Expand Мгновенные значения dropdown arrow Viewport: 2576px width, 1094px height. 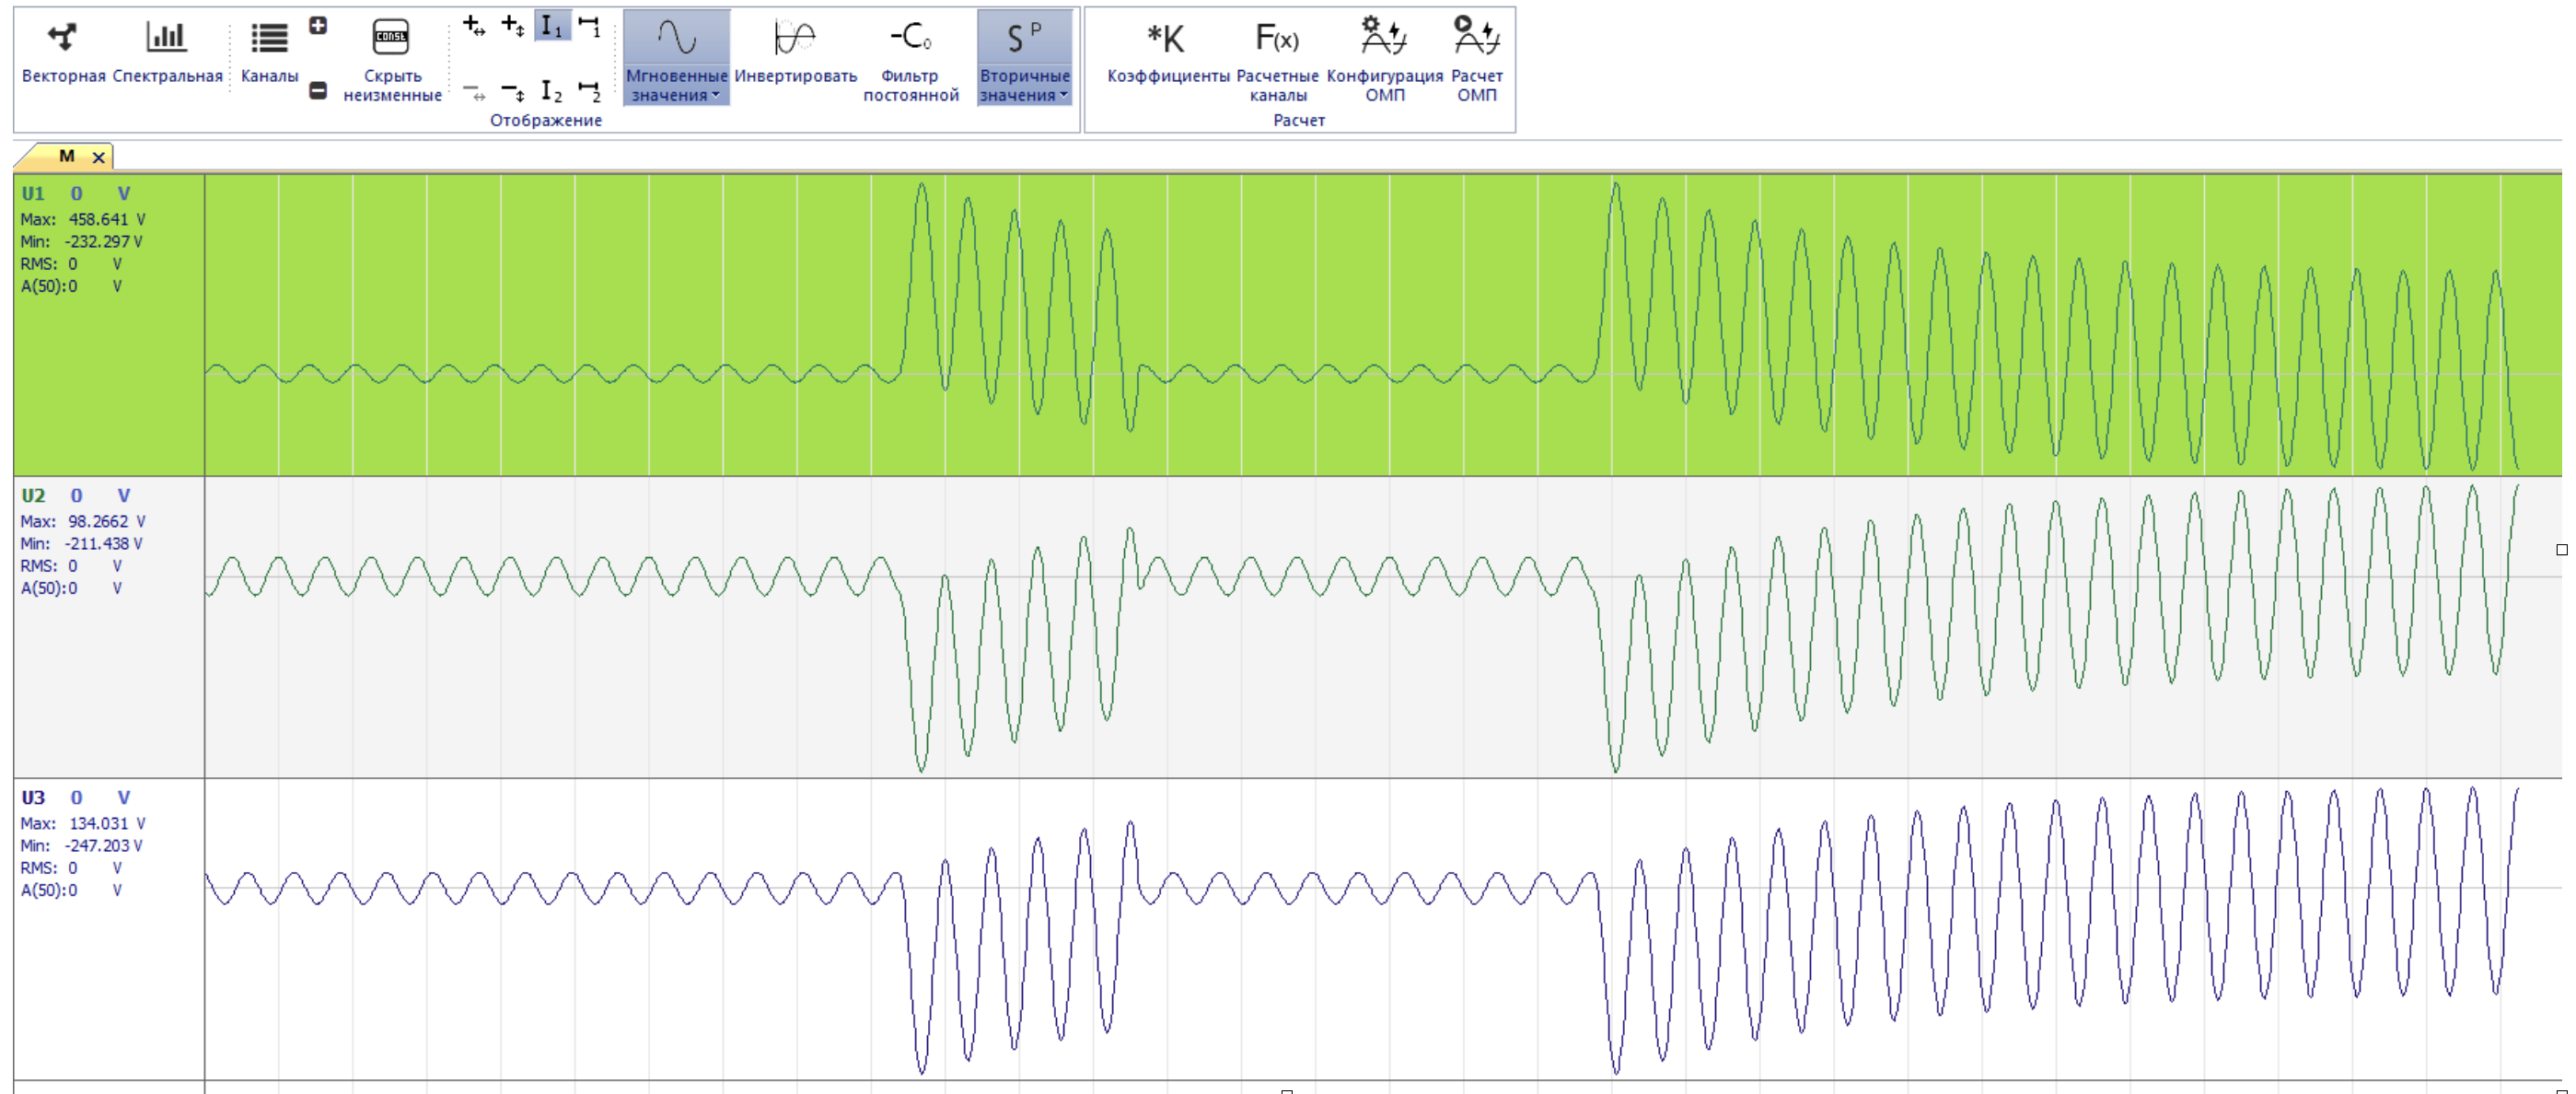716,96
